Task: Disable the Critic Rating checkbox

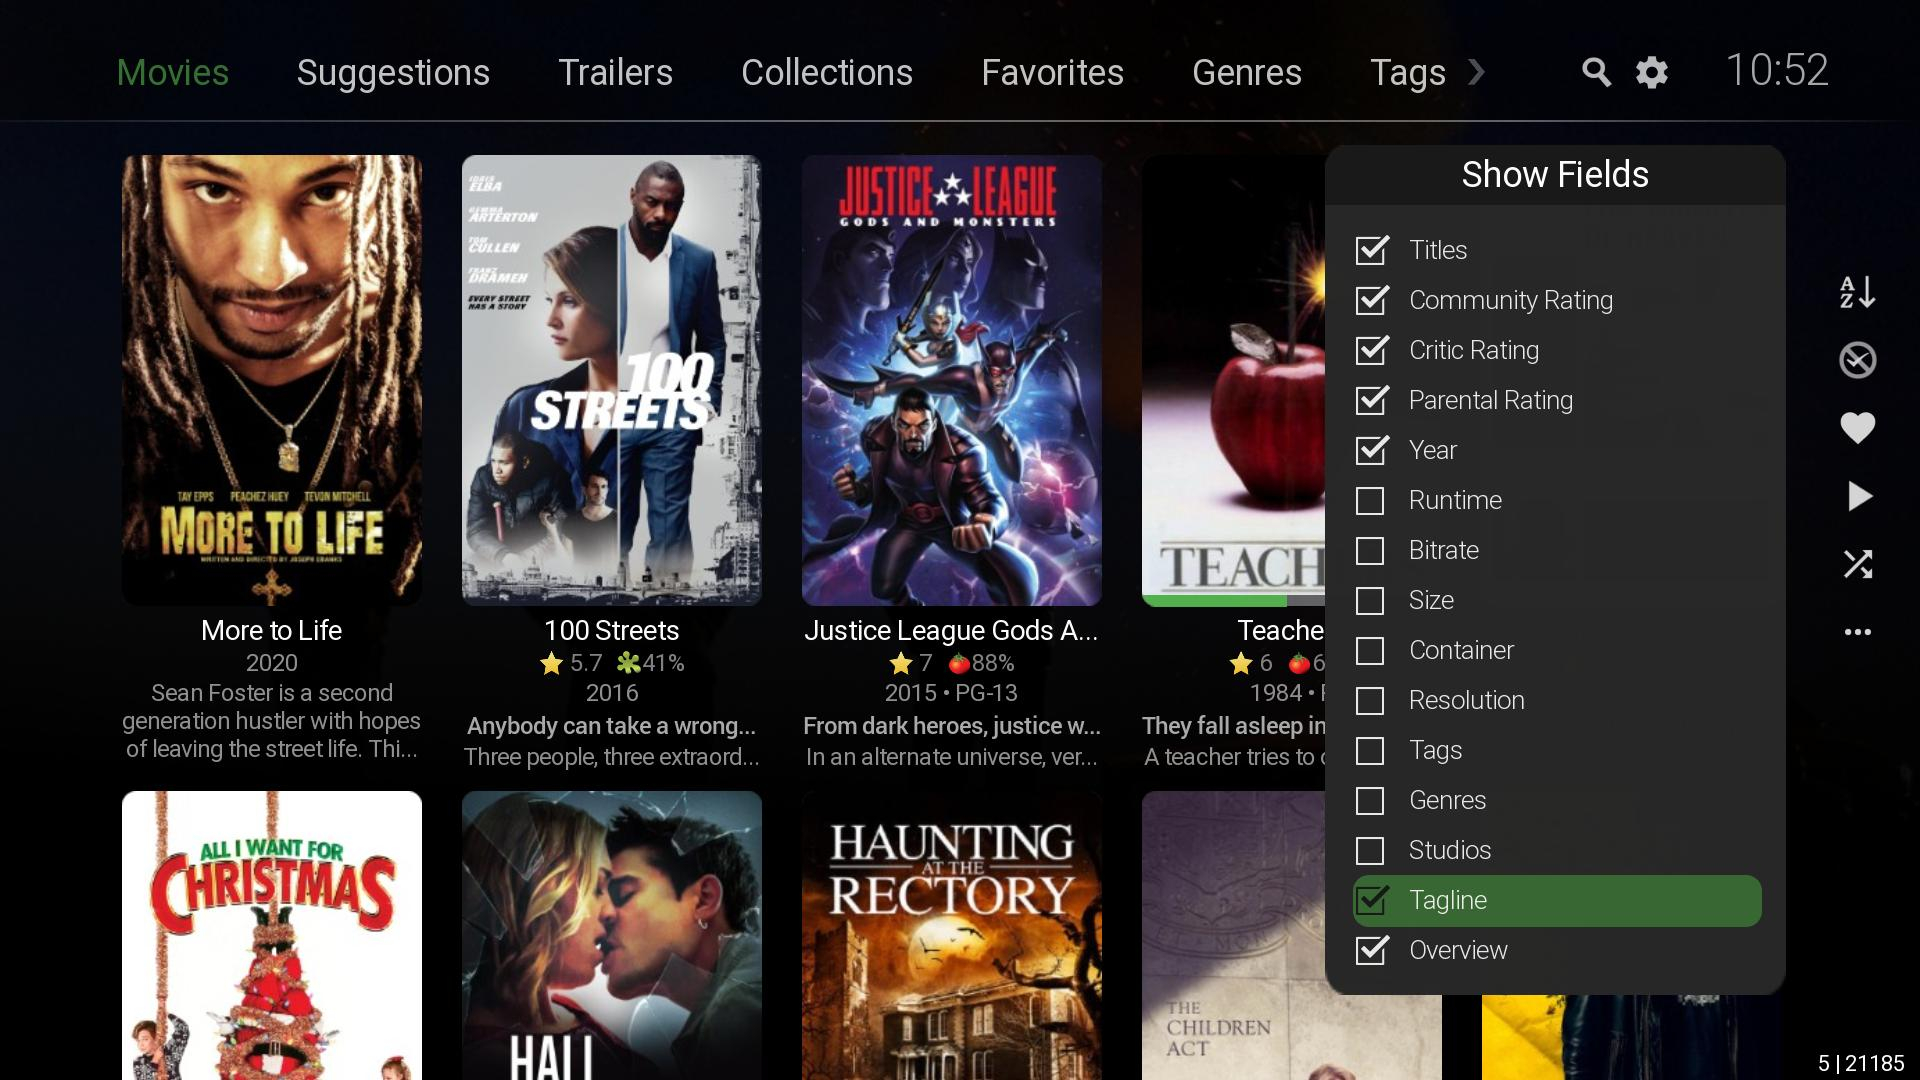Action: [x=1372, y=350]
